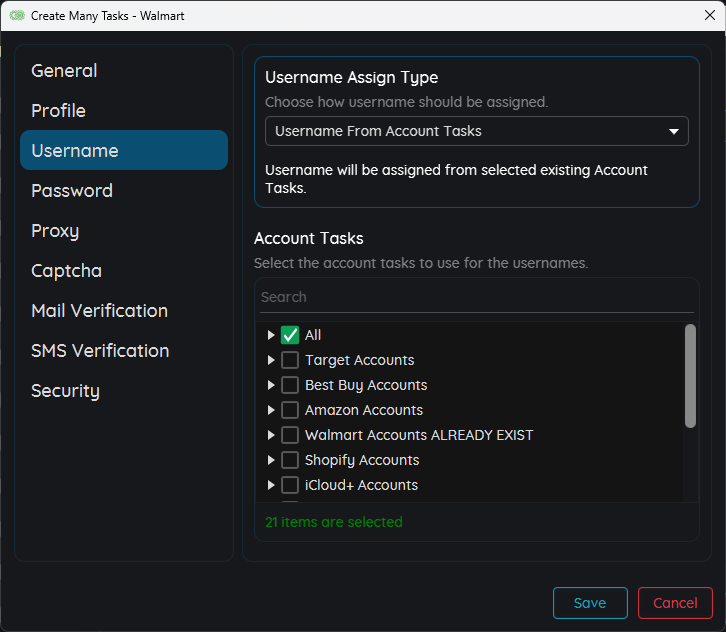Click the account tasks list scrollbar

690,376
